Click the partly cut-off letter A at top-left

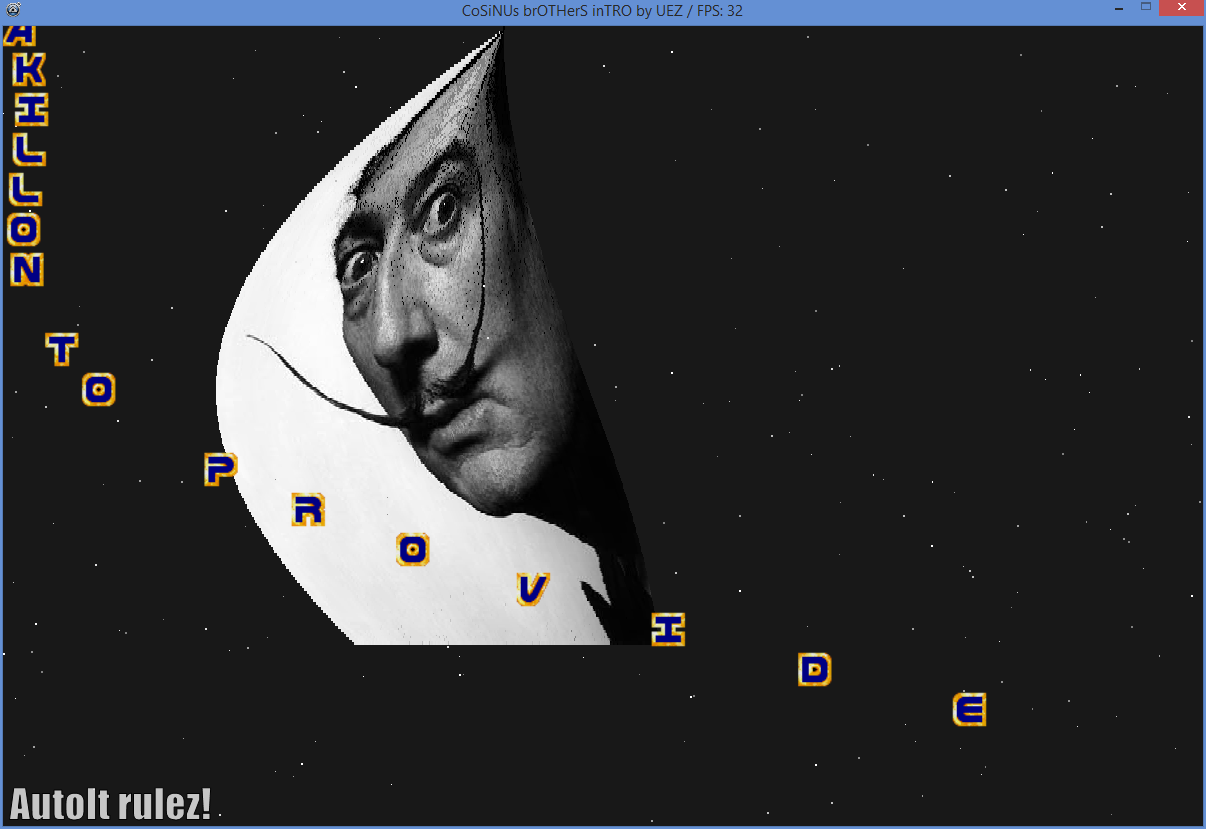coord(22,35)
